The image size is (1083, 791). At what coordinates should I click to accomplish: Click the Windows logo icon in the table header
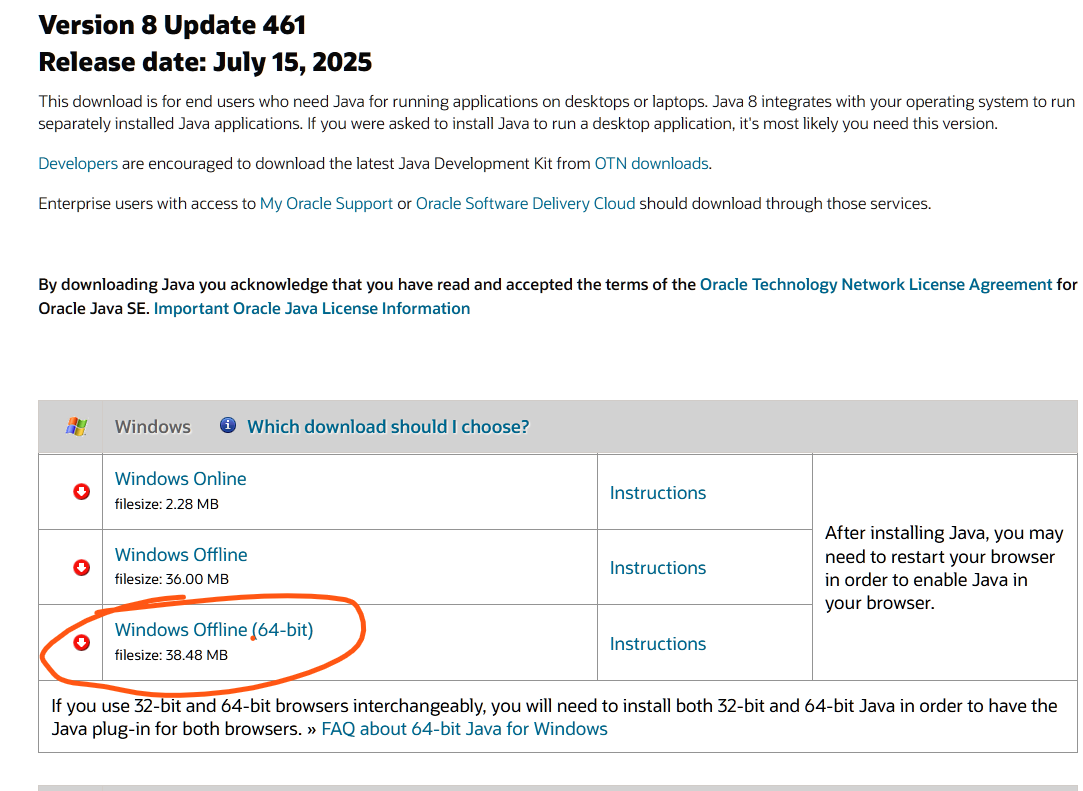point(76,426)
